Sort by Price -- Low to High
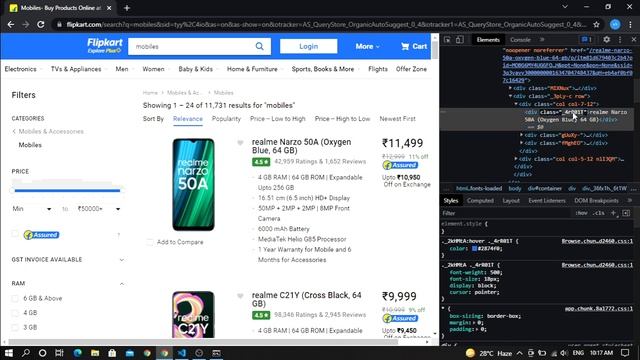The width and height of the screenshot is (640, 360). [x=278, y=119]
